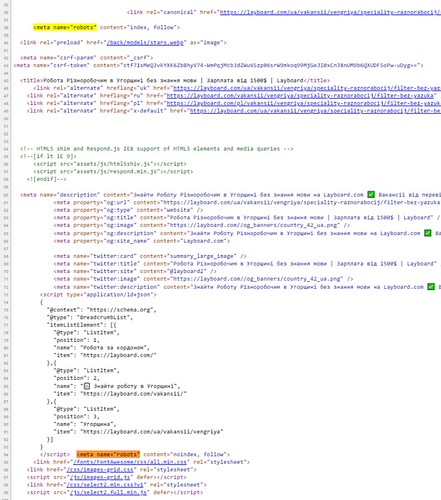This screenshot has height=500, width=441.
Task: Open the hreflang "ru" alternate link
Action: point(301,96)
